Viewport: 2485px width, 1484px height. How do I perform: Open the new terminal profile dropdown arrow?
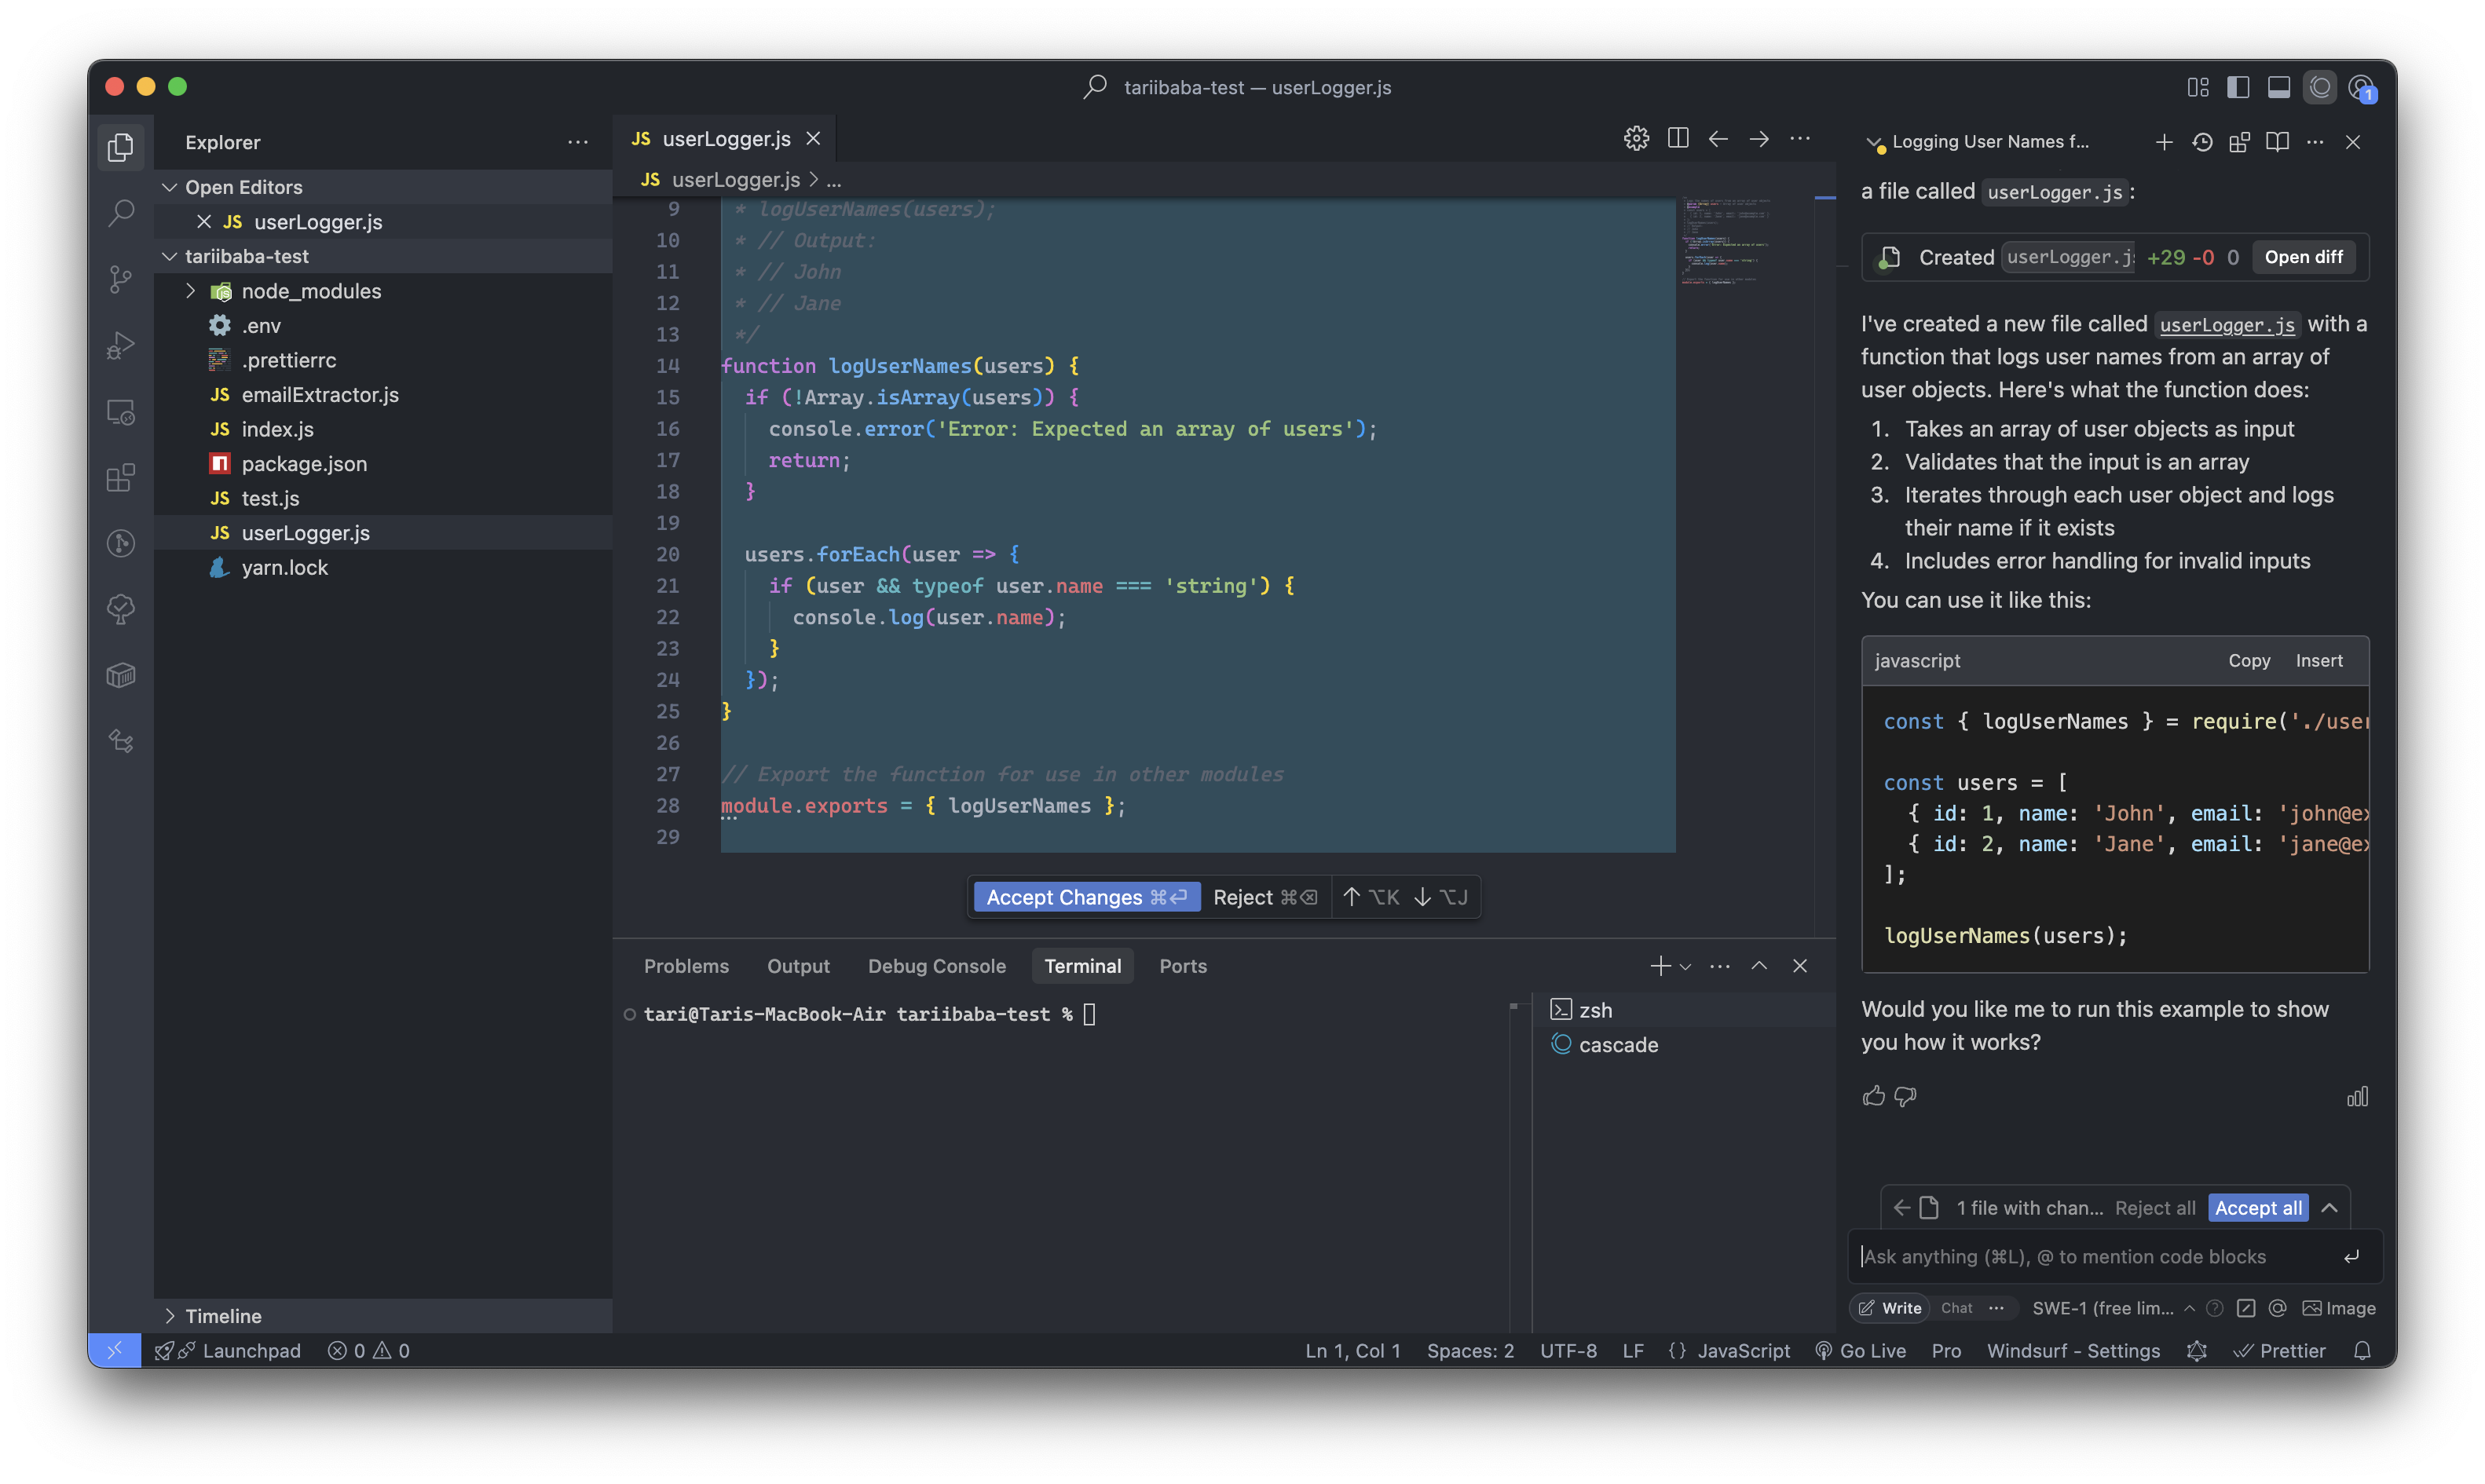(x=1686, y=967)
